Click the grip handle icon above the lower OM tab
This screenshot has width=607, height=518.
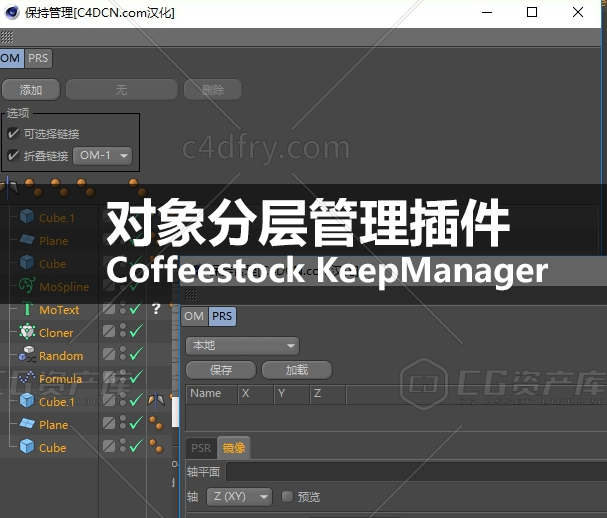click(191, 295)
